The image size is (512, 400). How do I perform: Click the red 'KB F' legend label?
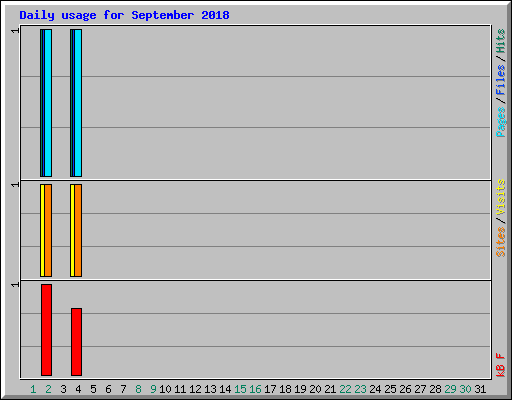click(x=500, y=365)
